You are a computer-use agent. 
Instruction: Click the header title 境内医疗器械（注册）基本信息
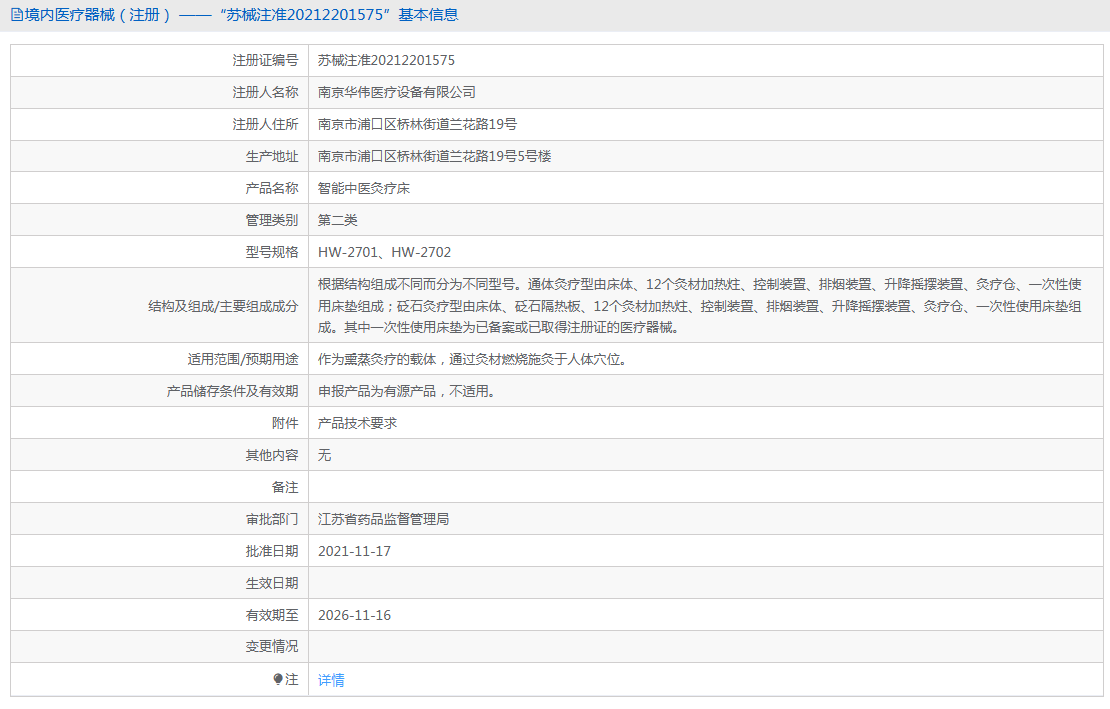coord(241,15)
